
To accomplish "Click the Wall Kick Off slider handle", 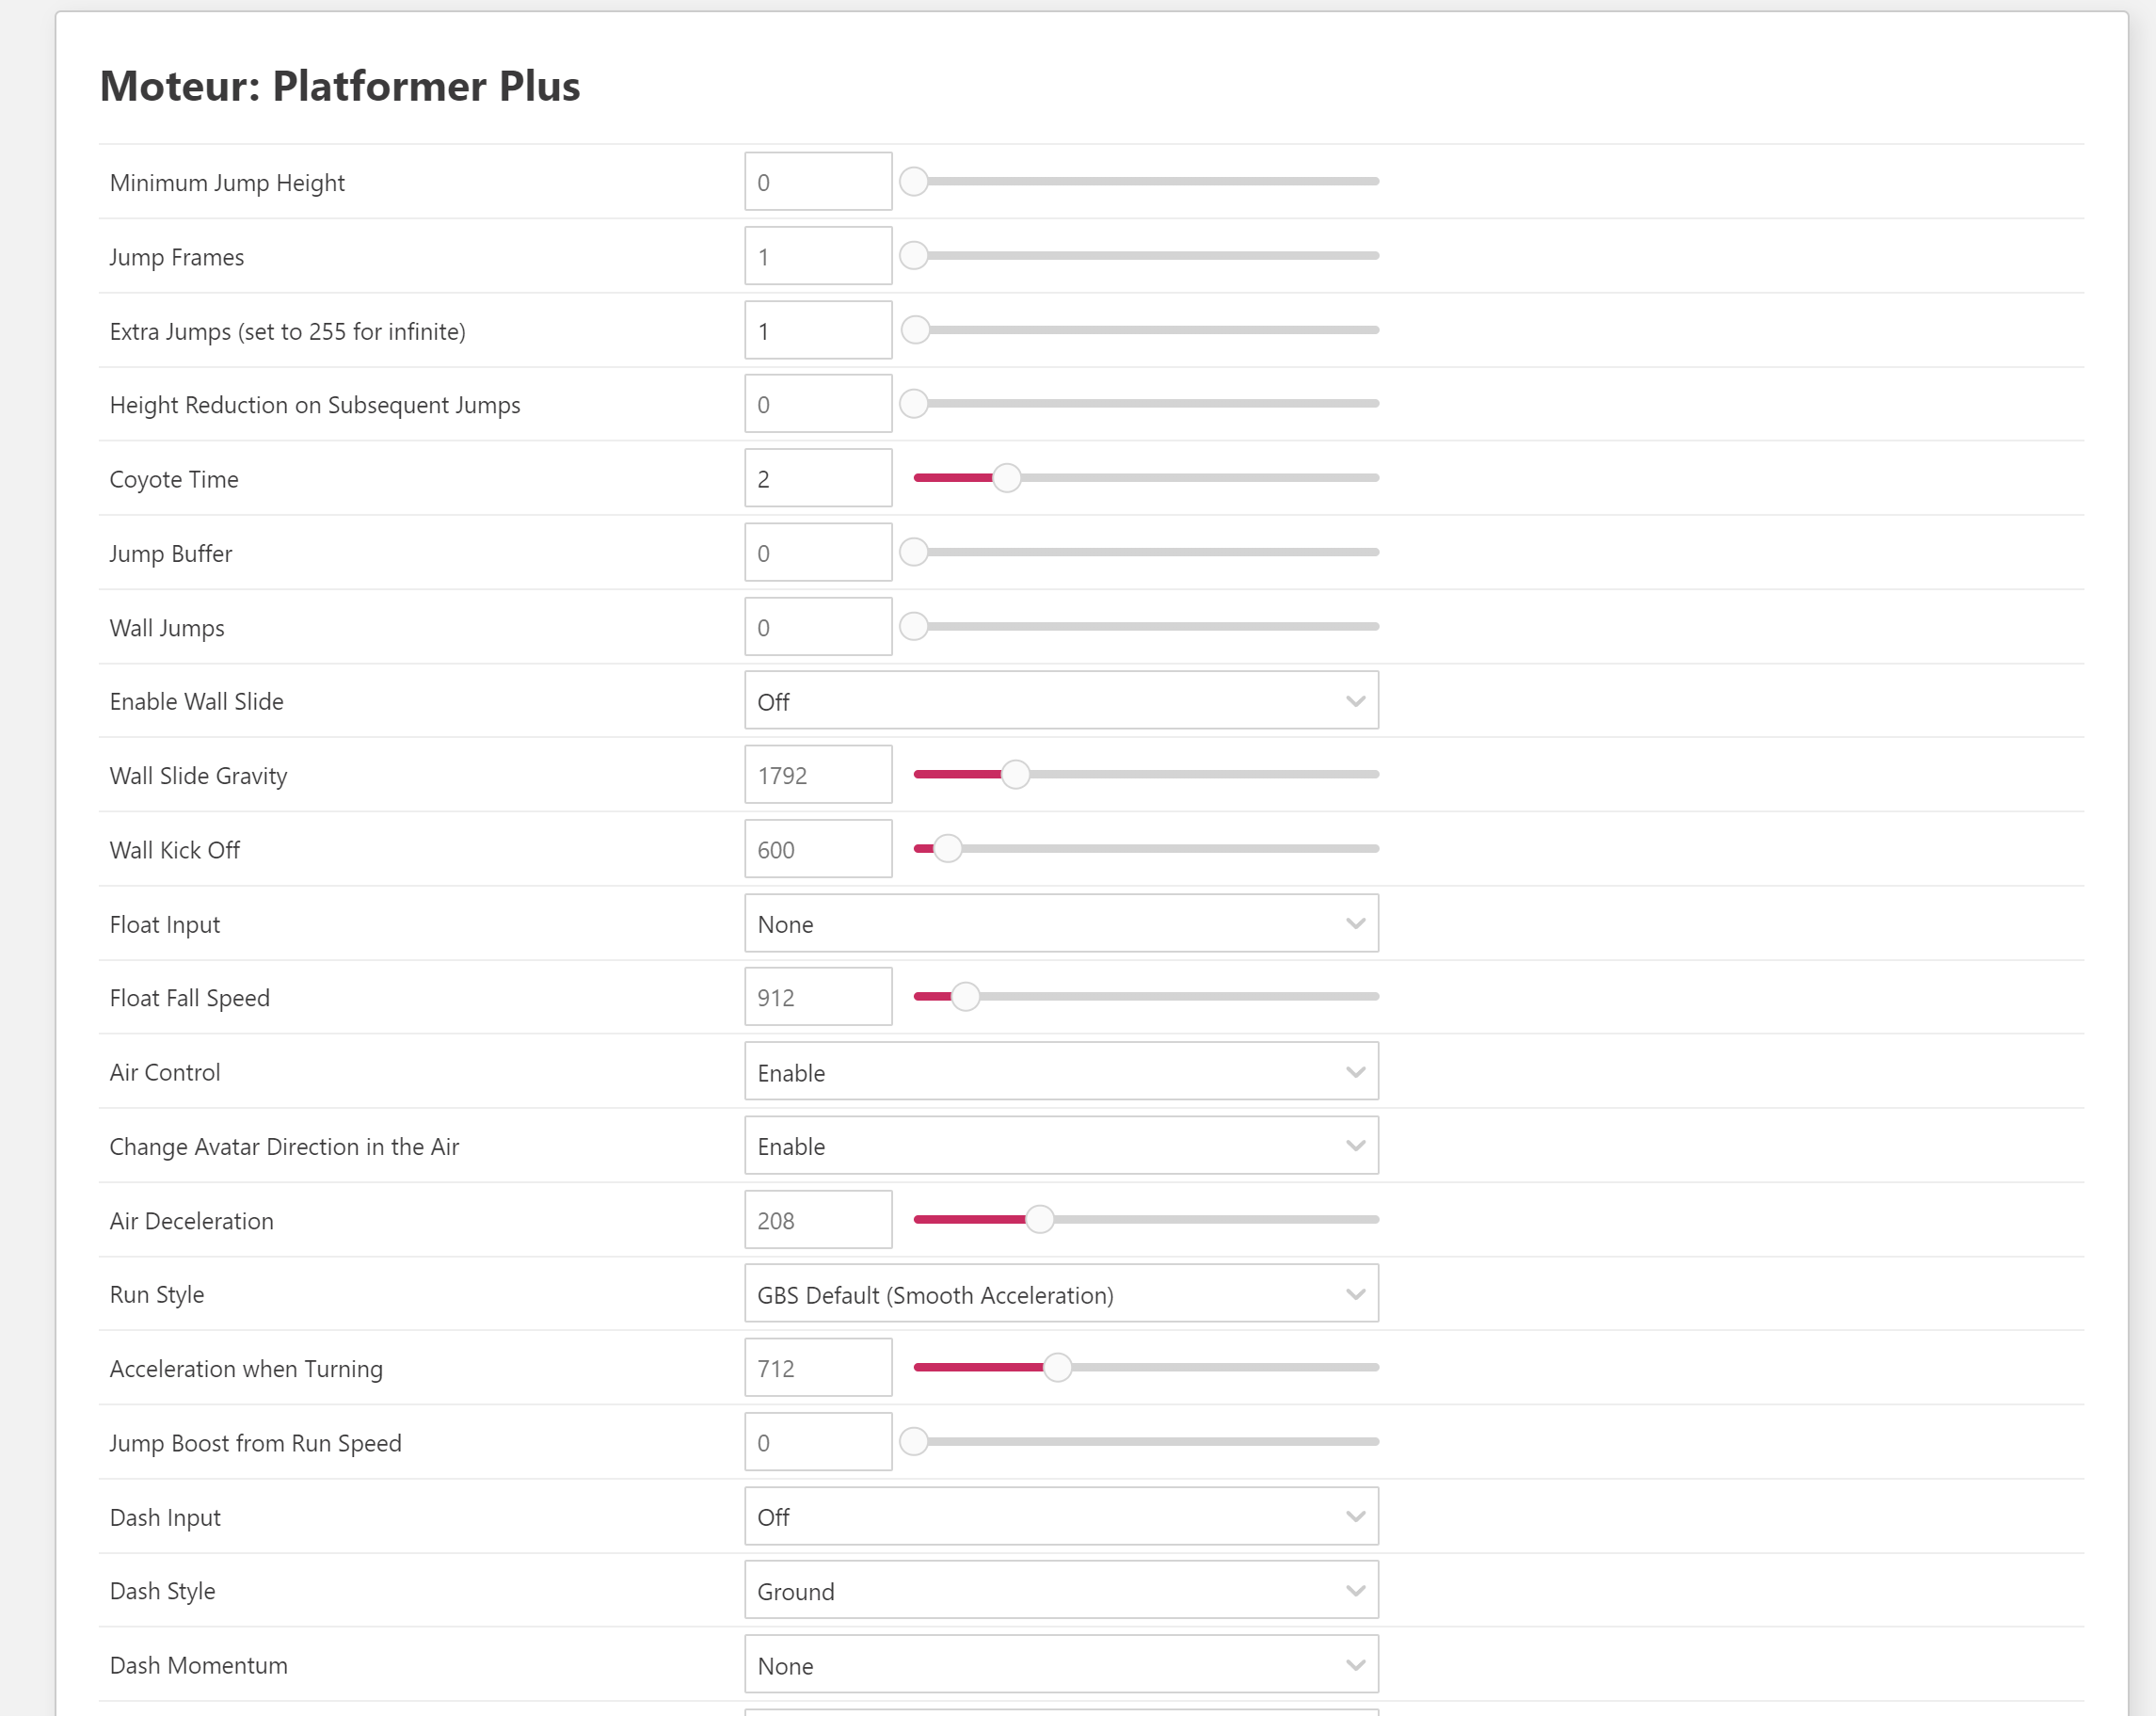I will (947, 849).
